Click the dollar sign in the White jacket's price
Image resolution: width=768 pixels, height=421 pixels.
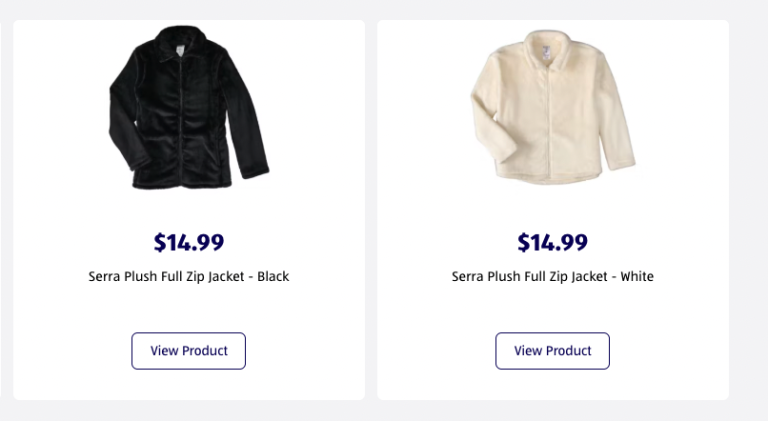click(x=524, y=242)
